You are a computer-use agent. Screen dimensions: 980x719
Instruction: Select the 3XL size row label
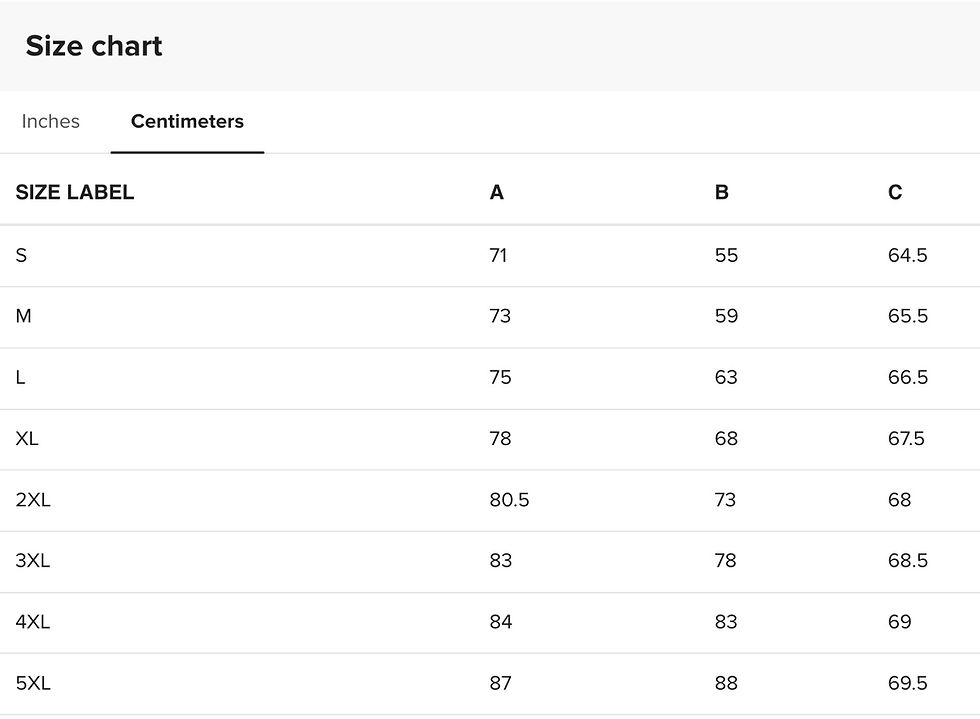(x=33, y=560)
